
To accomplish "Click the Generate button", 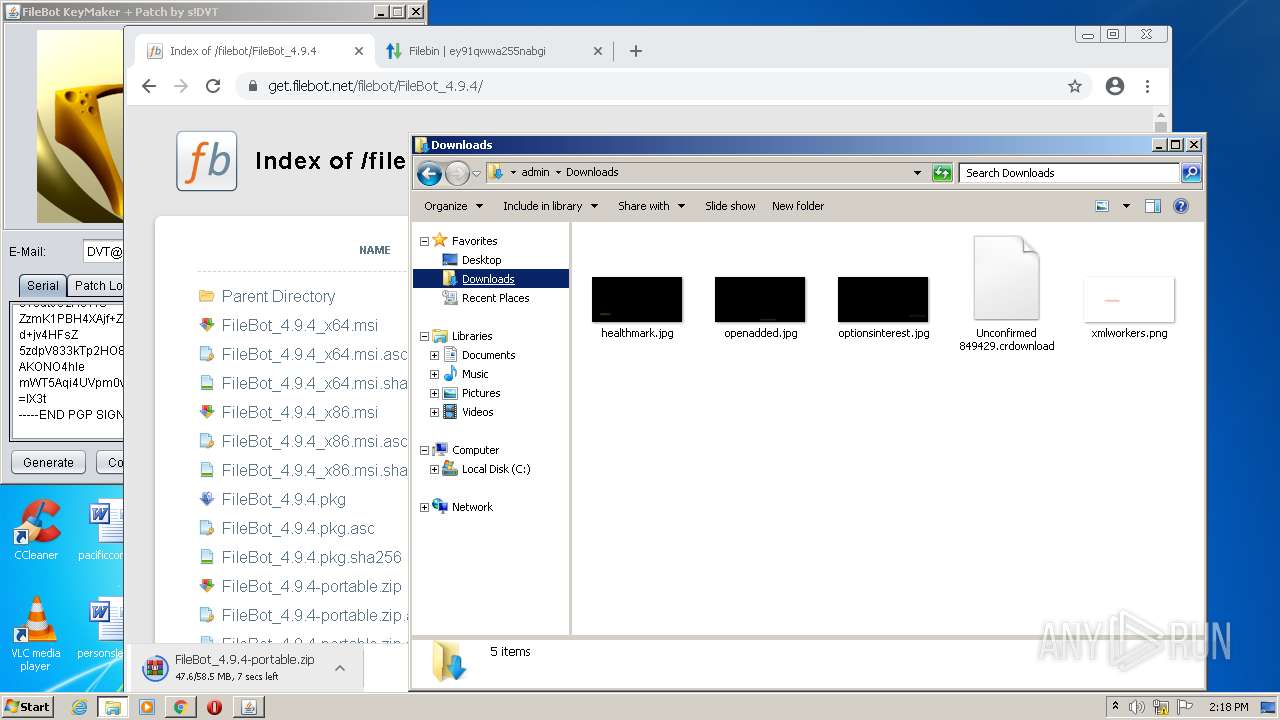I will (48, 462).
